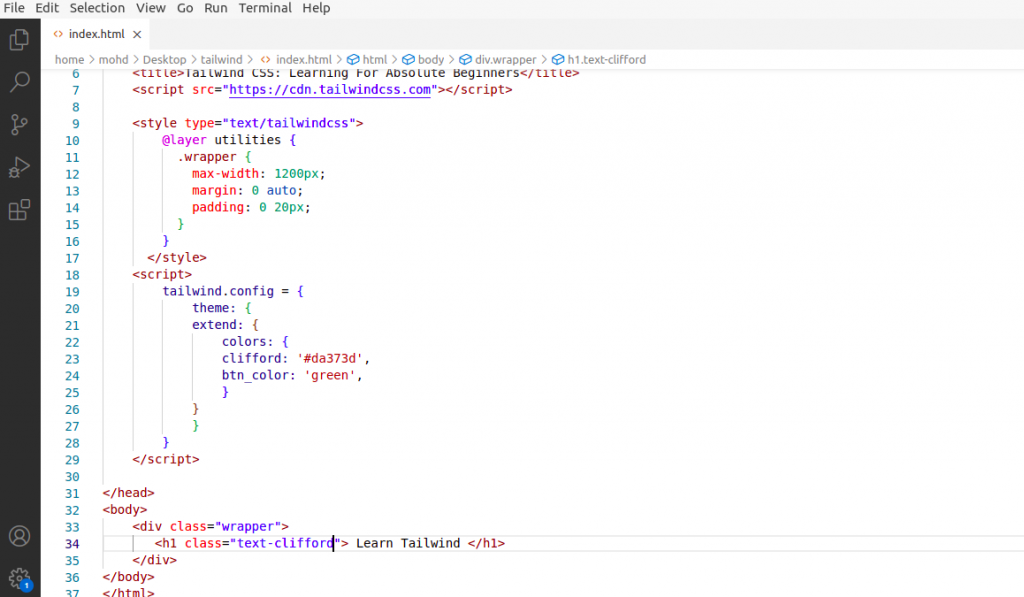Click the closing </script> tag on line 29
Image resolution: width=1024 pixels, height=597 pixels.
pyautogui.click(x=166, y=459)
